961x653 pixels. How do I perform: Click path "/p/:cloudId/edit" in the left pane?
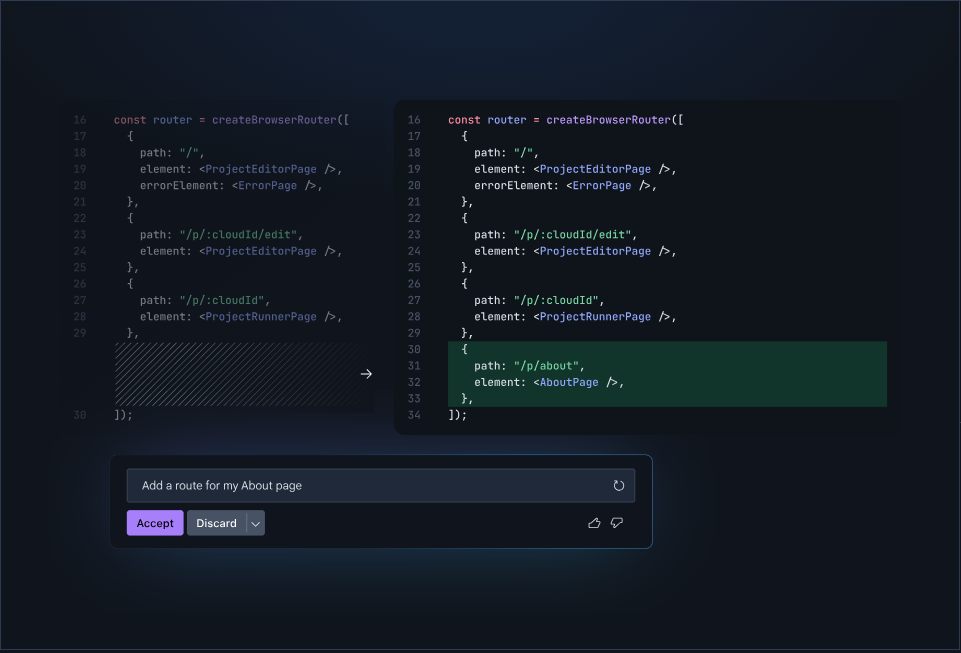point(221,235)
